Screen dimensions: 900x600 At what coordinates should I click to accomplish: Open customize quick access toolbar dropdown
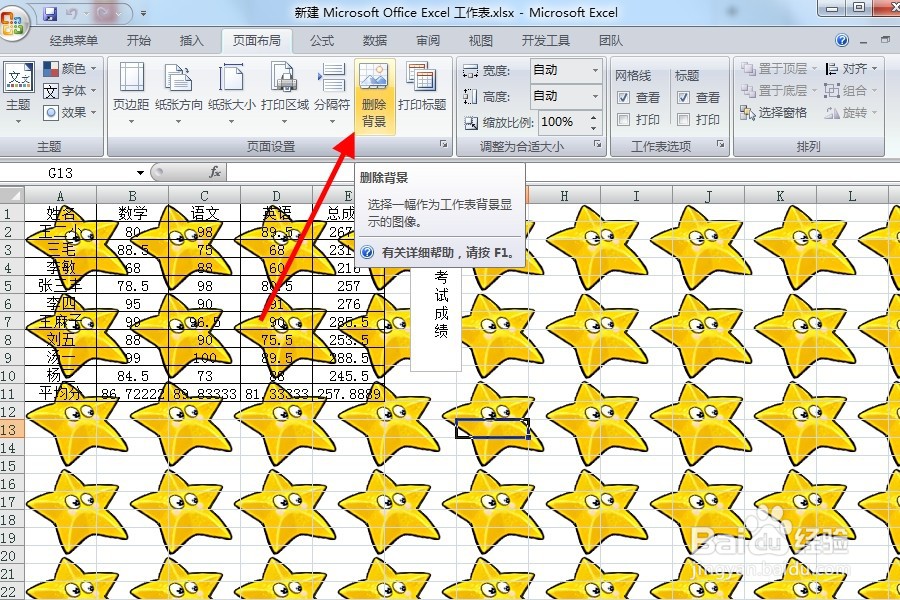143,13
